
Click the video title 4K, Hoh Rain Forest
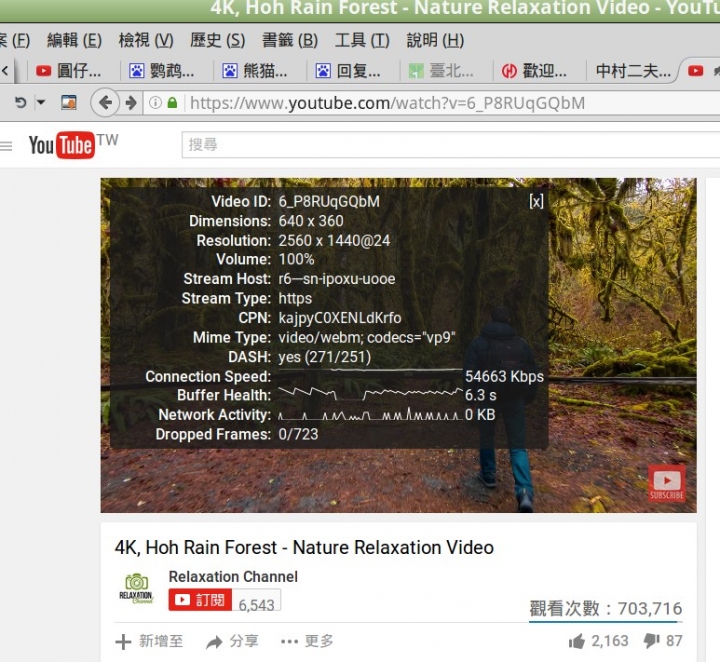(x=304, y=547)
